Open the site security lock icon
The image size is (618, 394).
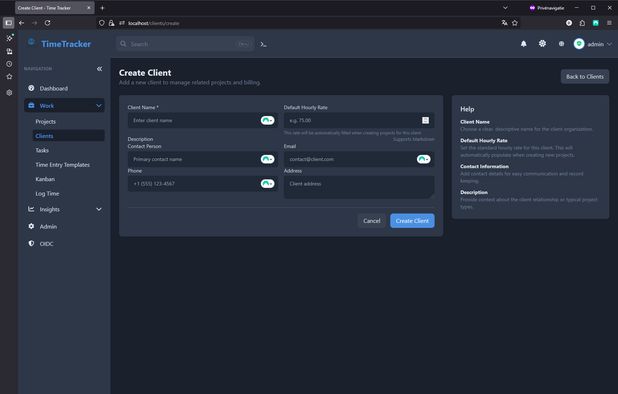(112, 23)
